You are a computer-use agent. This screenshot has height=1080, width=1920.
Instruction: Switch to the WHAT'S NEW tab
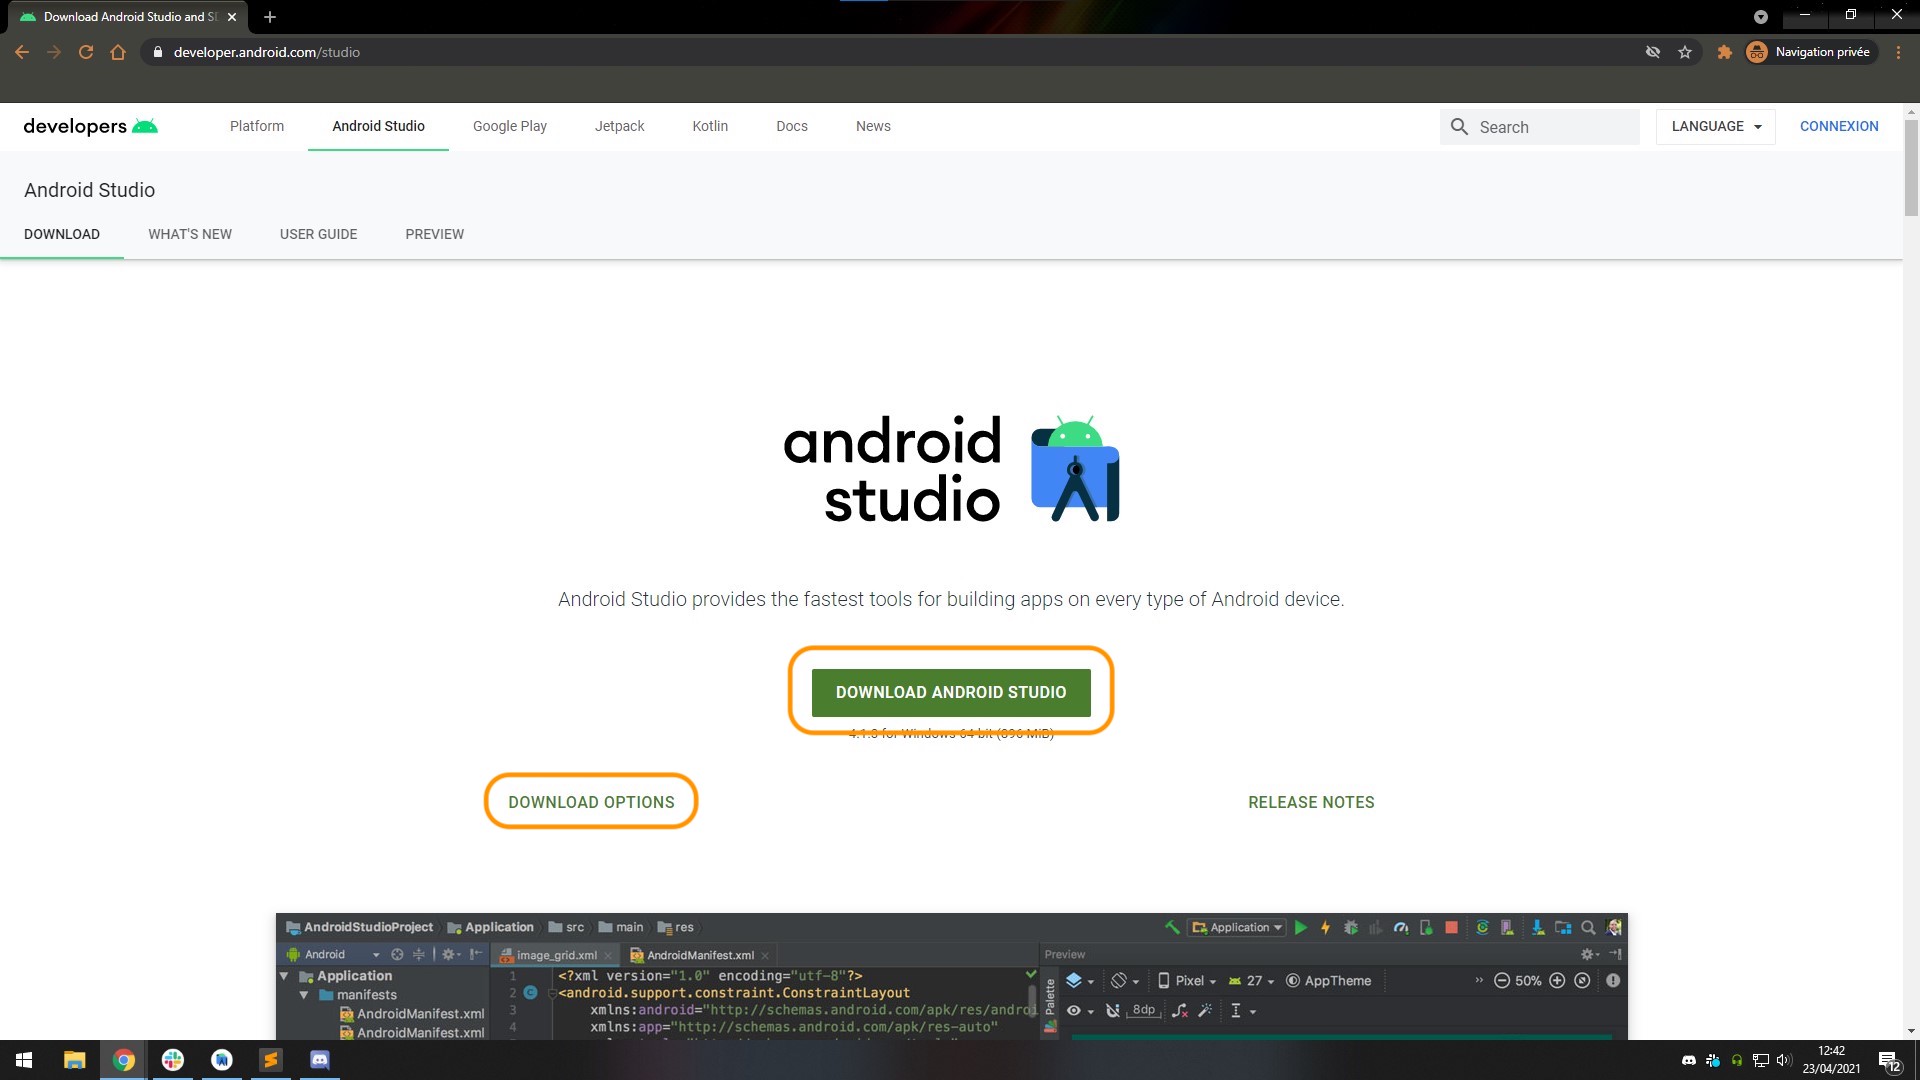(190, 234)
